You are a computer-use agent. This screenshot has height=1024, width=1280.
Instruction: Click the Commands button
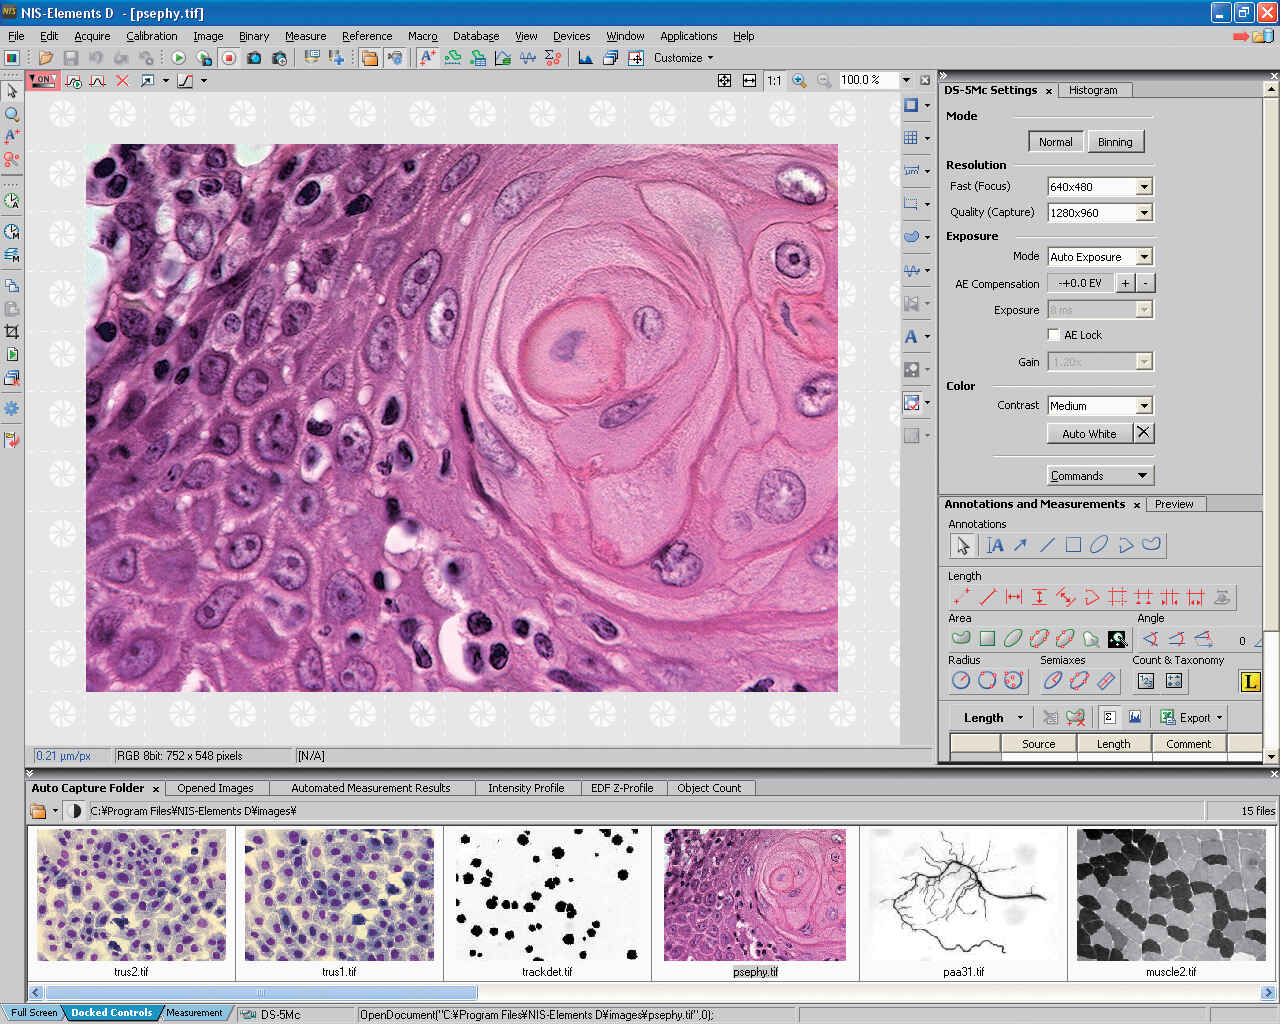coord(1100,476)
